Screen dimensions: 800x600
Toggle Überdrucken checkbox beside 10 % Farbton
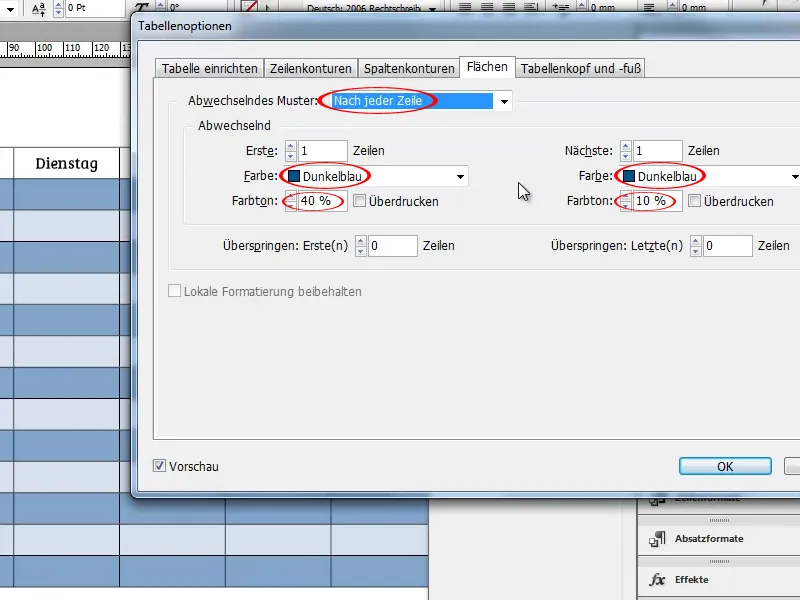click(694, 201)
